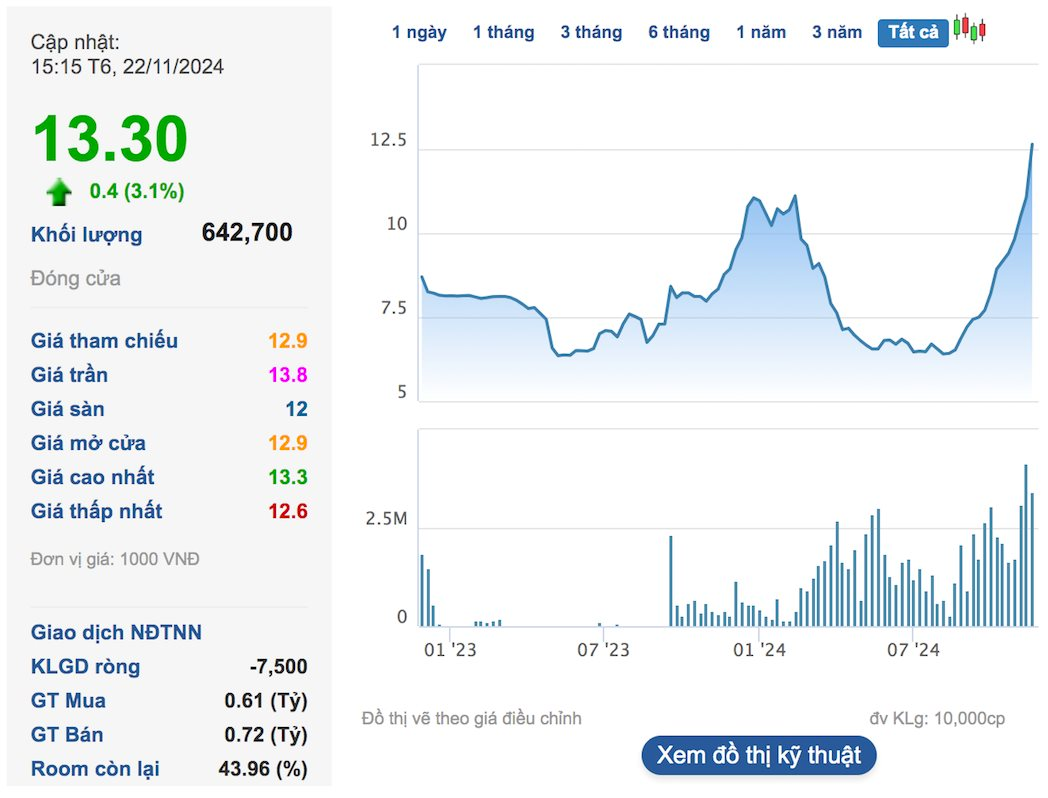
Task: Select the 'Tất cả' time range tab
Action: point(913,33)
